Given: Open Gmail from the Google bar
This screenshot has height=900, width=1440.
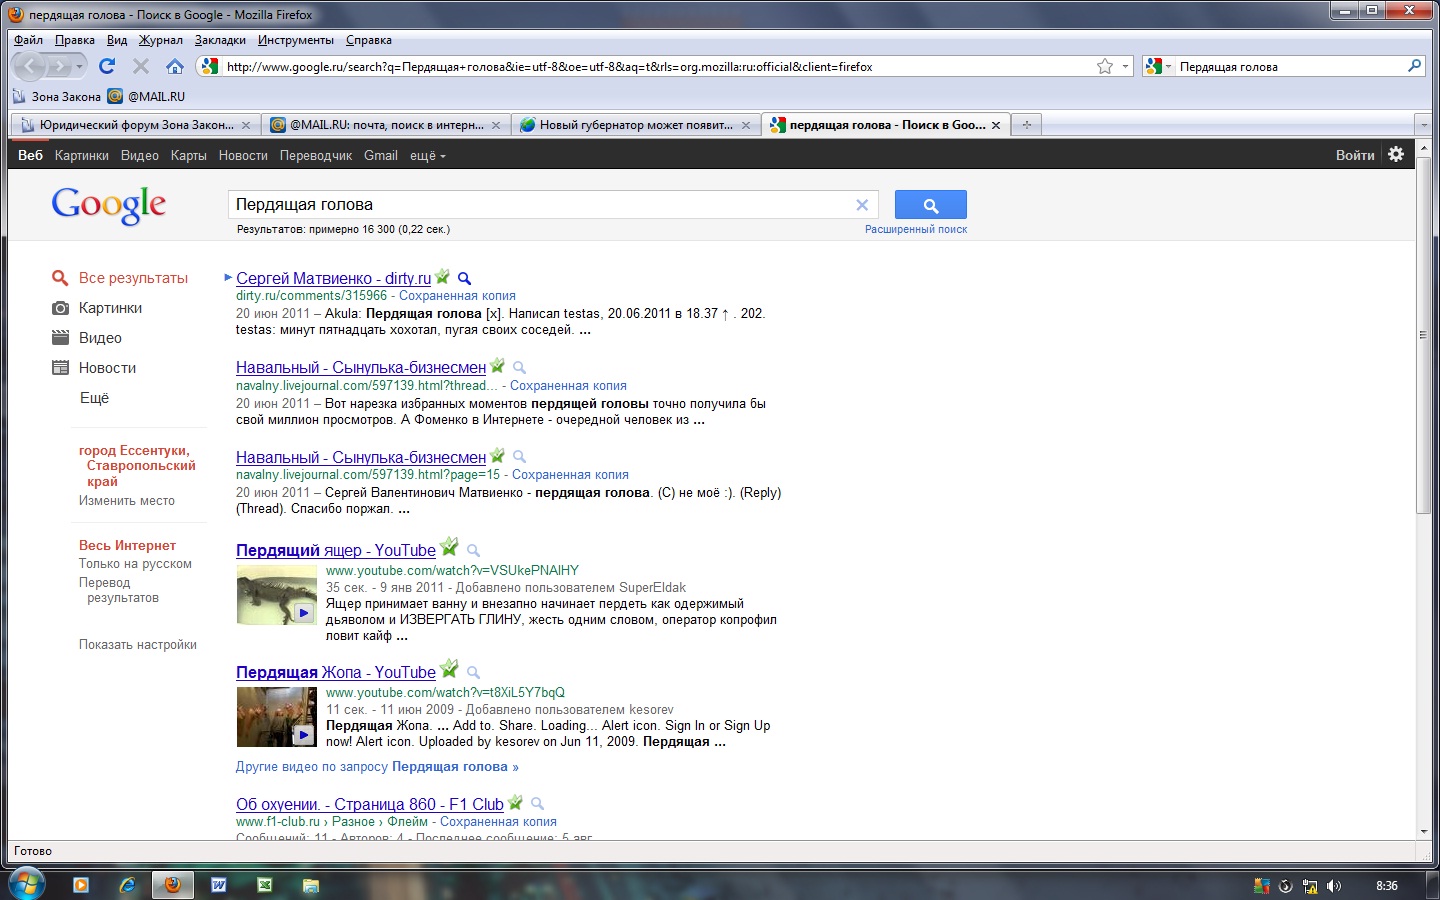Looking at the screenshot, I should tap(381, 155).
